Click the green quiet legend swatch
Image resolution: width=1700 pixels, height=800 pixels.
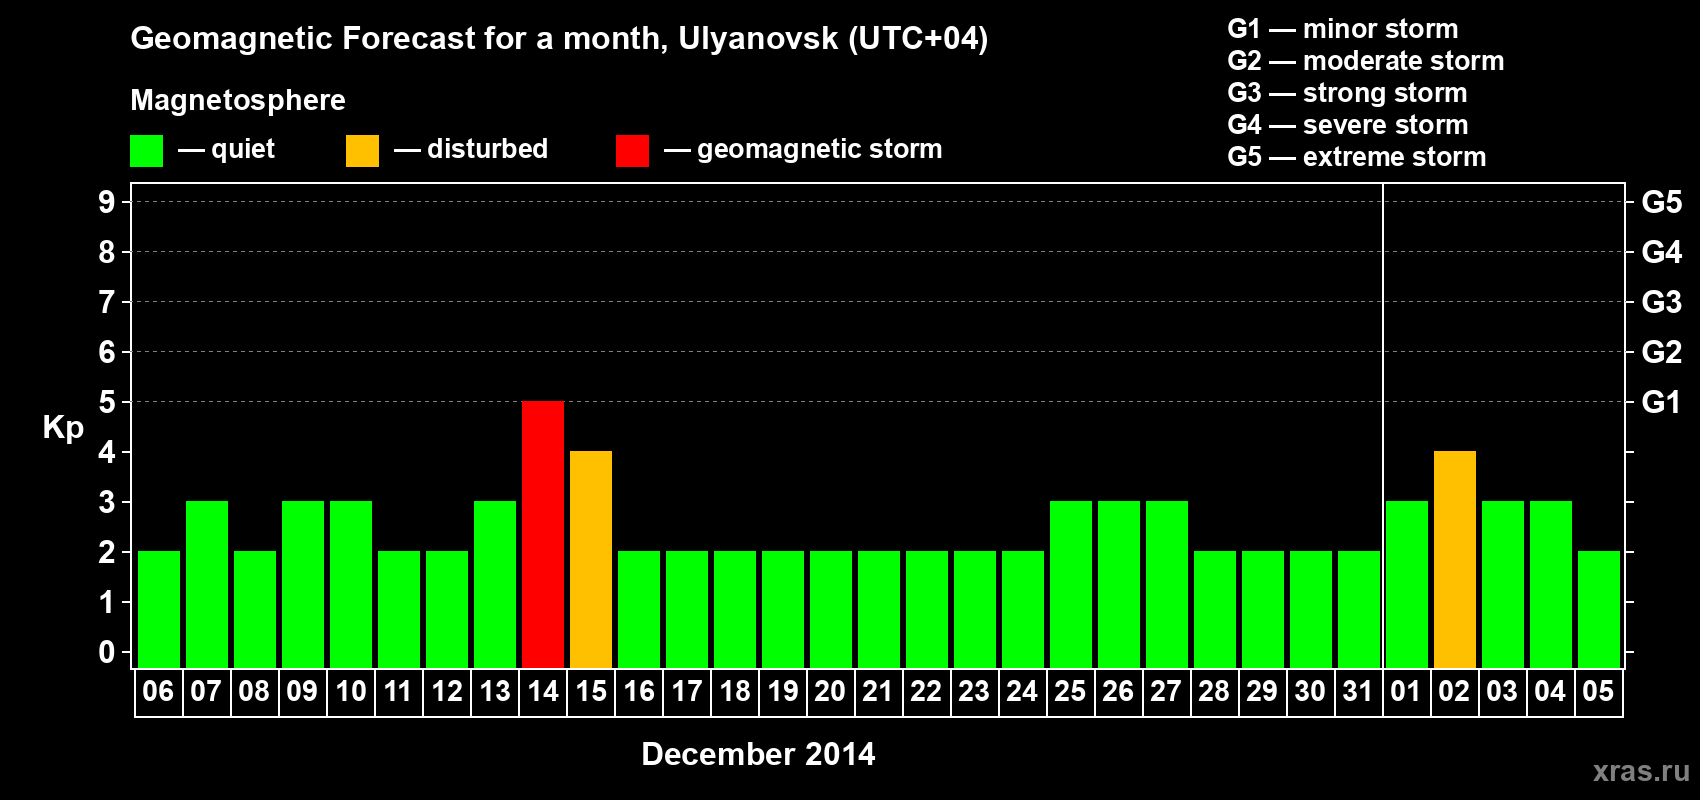click(x=146, y=151)
